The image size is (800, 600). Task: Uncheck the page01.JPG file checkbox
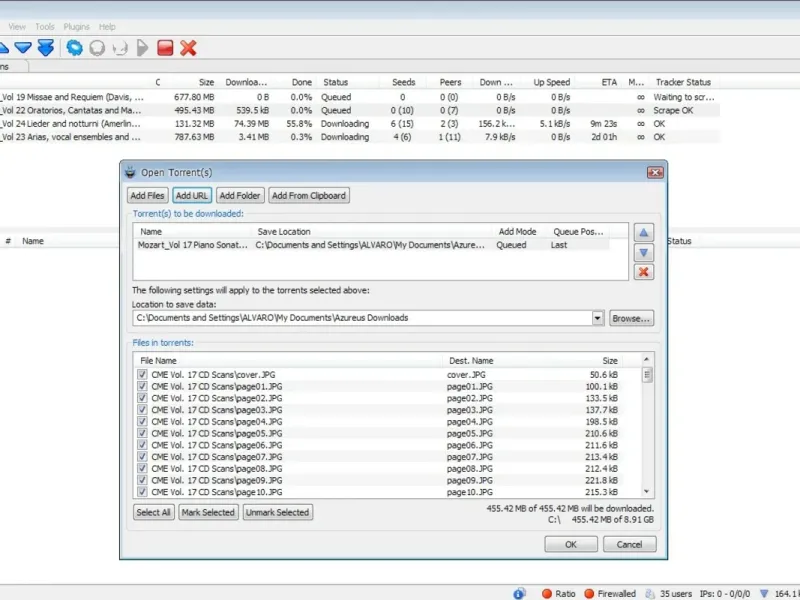coord(142,386)
